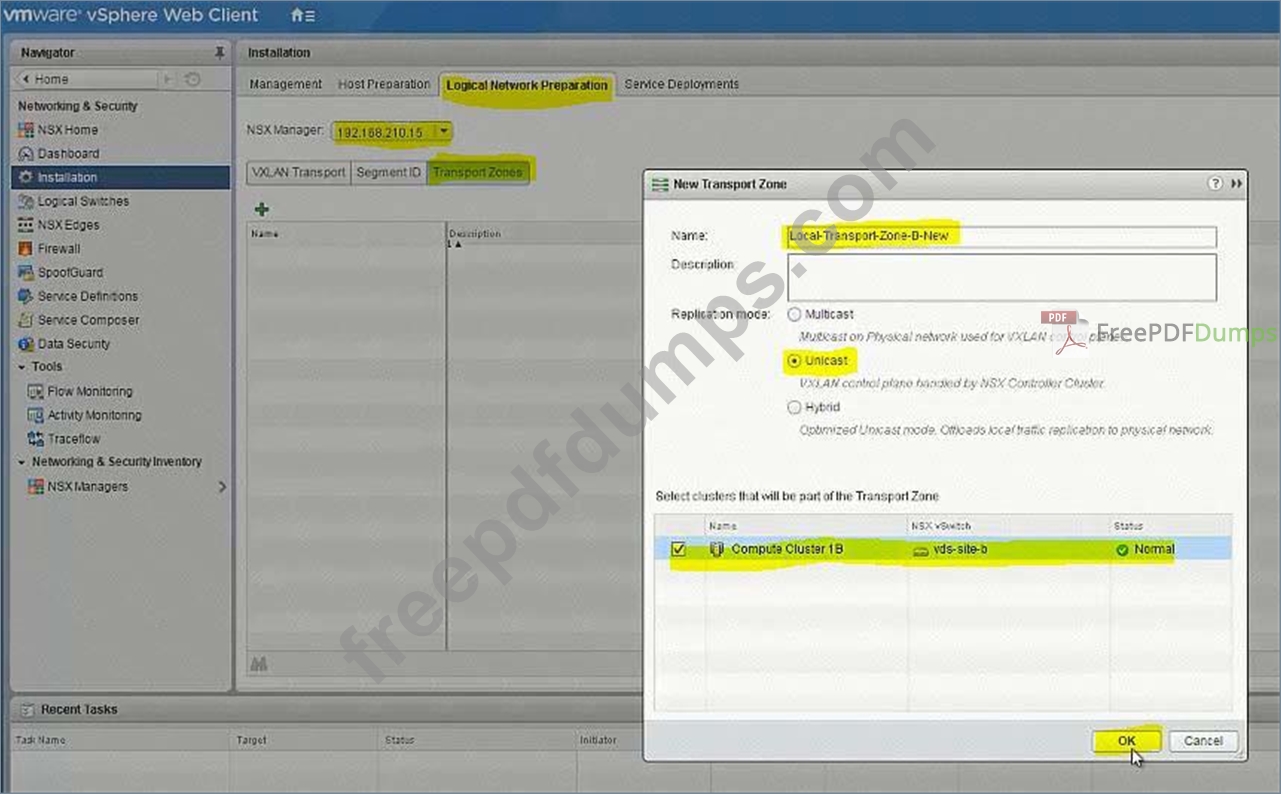
Task: Select the Transport Zones sub-tab
Action: coord(477,172)
